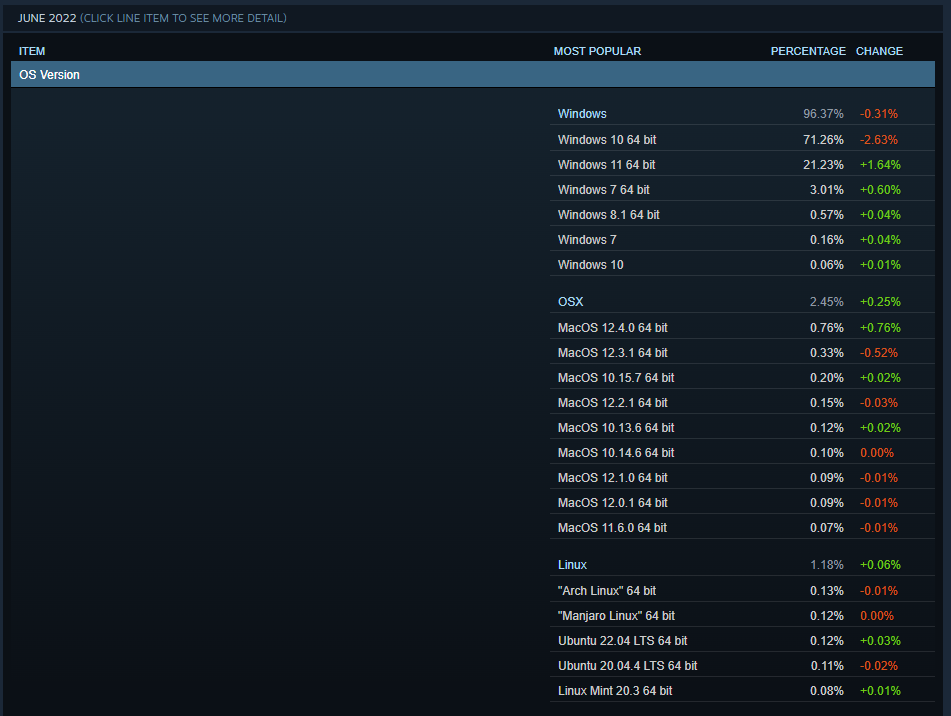
Task: Click the -0.52% change value
Action: [x=878, y=352]
